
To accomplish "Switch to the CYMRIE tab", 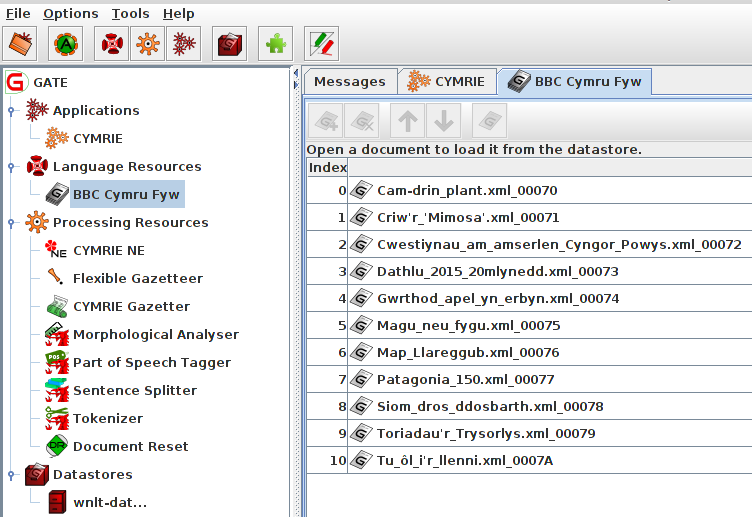I will tap(446, 82).
